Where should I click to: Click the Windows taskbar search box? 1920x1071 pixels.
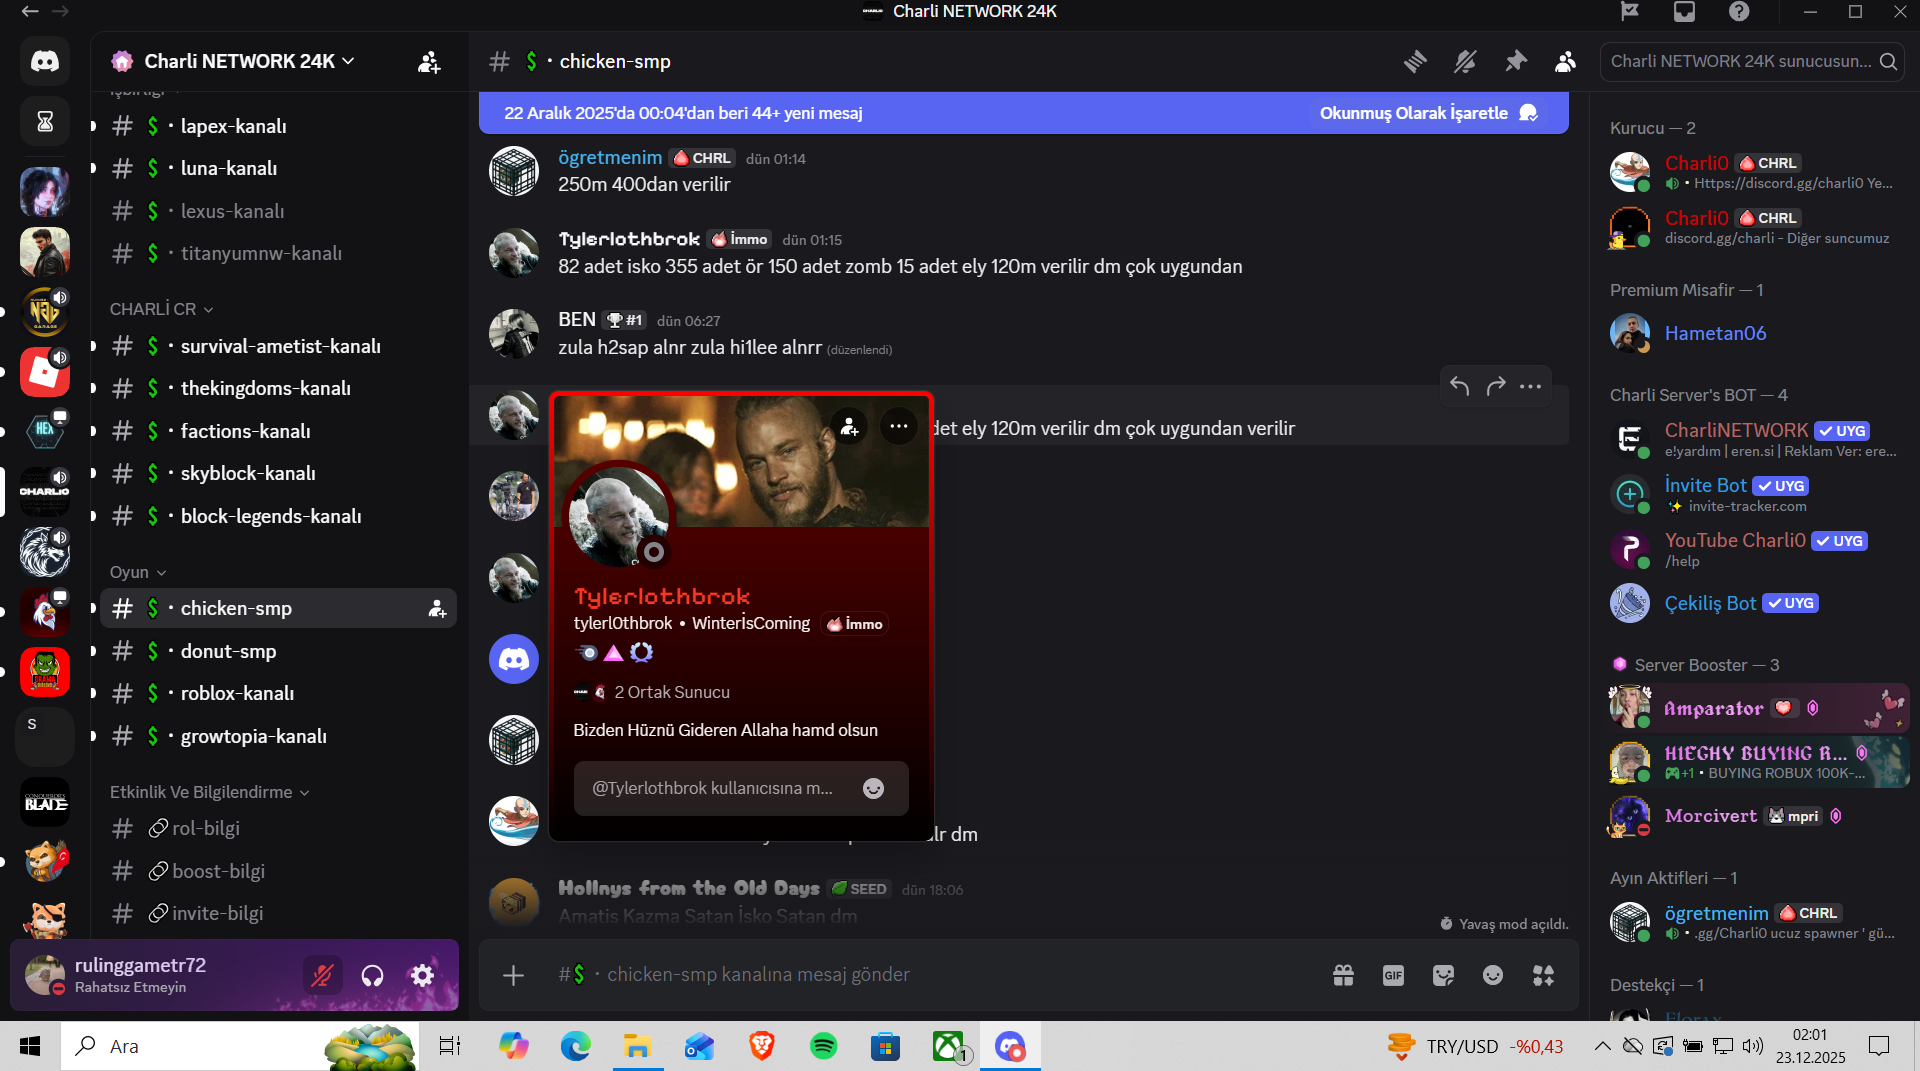(x=240, y=1046)
